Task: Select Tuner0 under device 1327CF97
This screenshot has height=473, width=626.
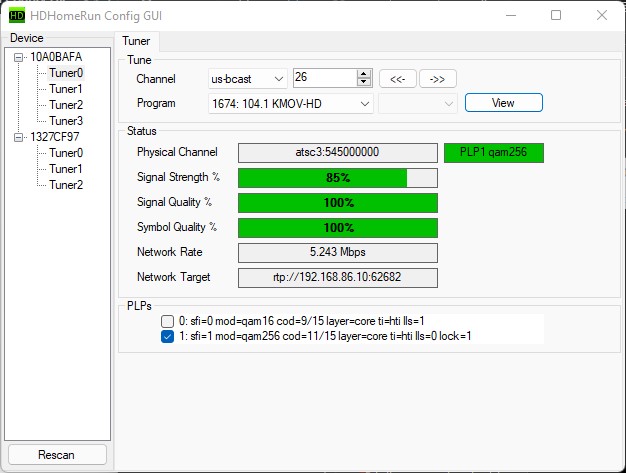Action: coord(66,153)
